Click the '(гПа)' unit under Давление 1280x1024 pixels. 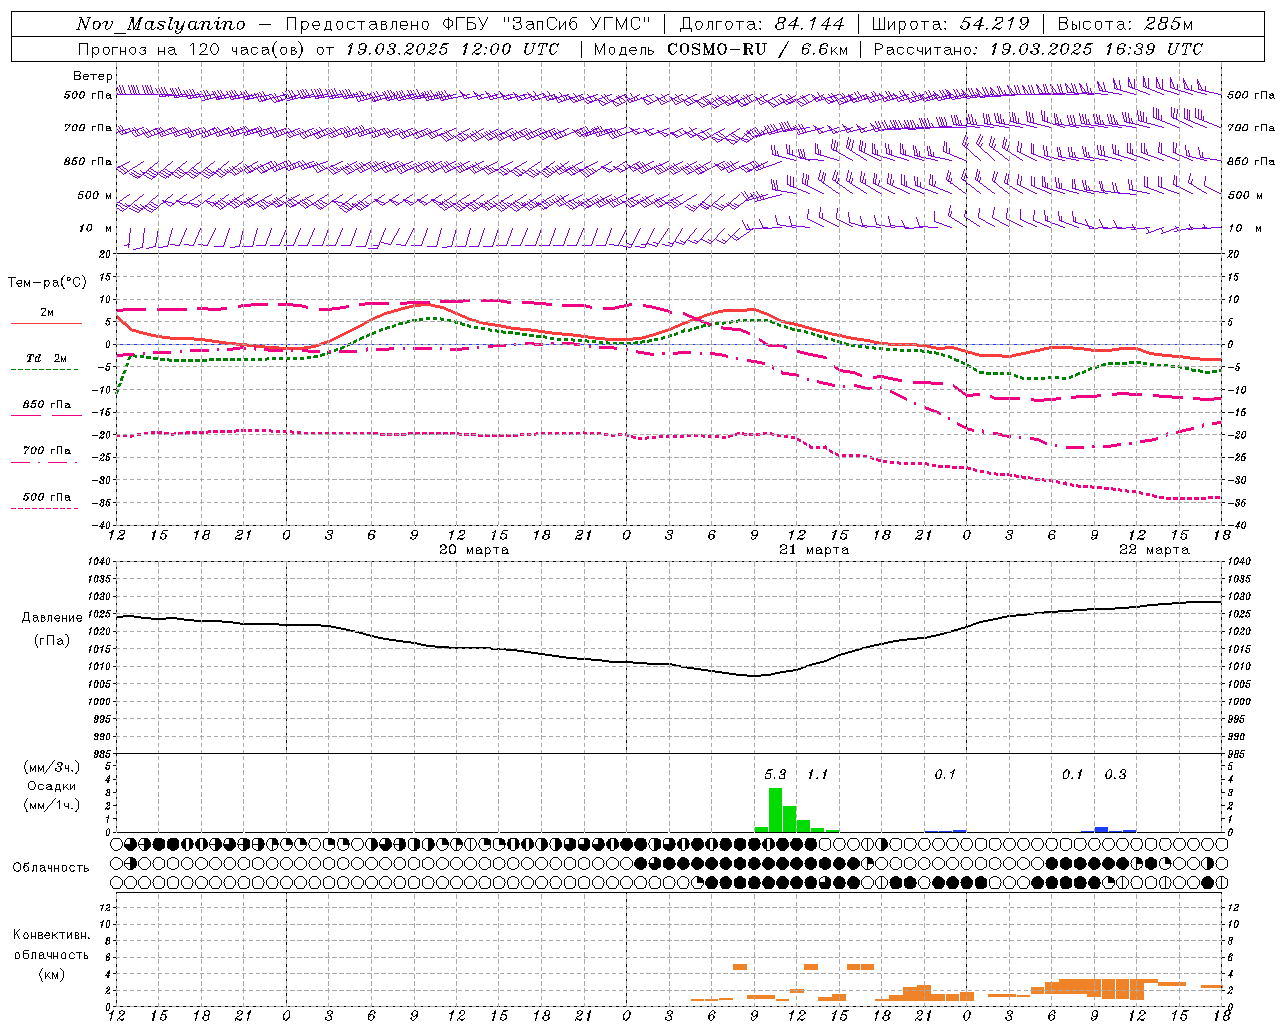[x=52, y=641]
